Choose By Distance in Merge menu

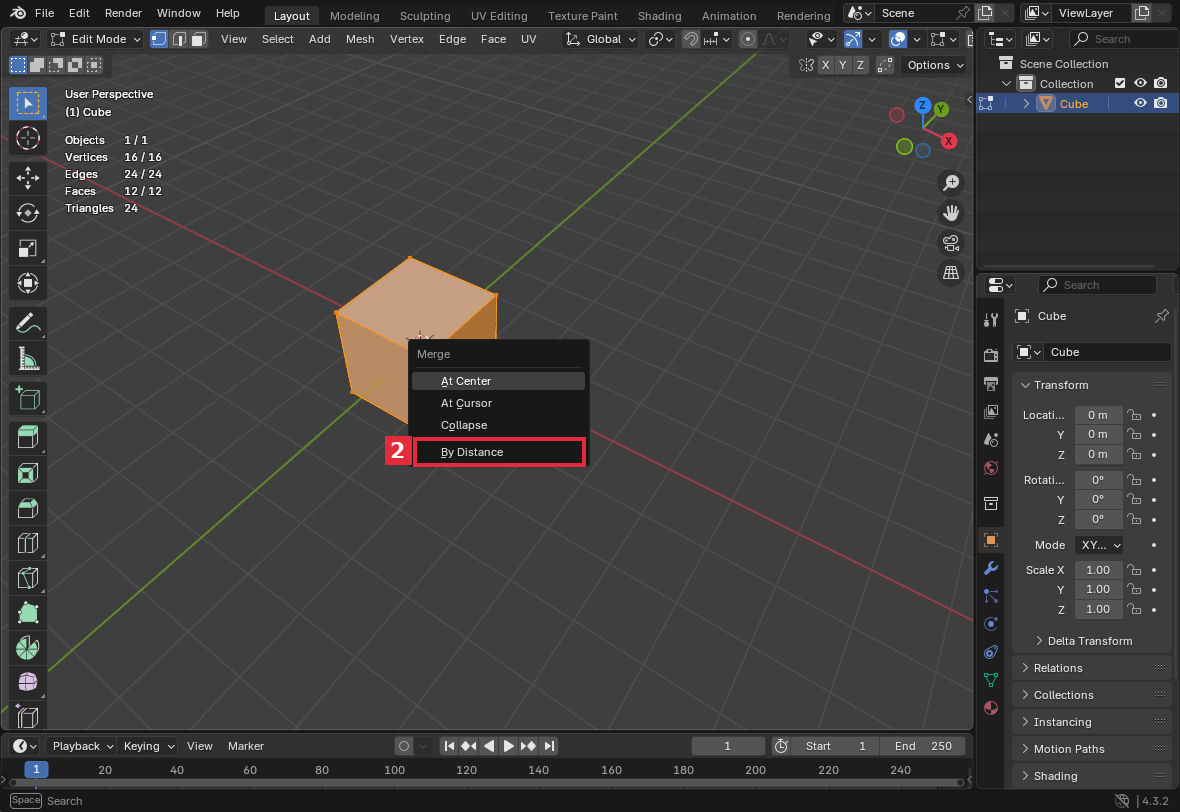point(498,452)
